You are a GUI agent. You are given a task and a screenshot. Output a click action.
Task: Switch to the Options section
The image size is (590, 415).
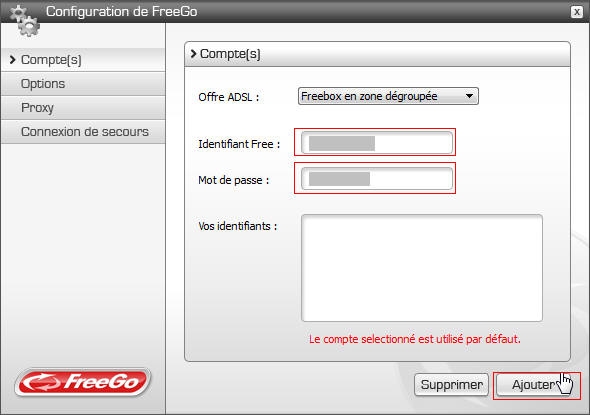point(83,84)
